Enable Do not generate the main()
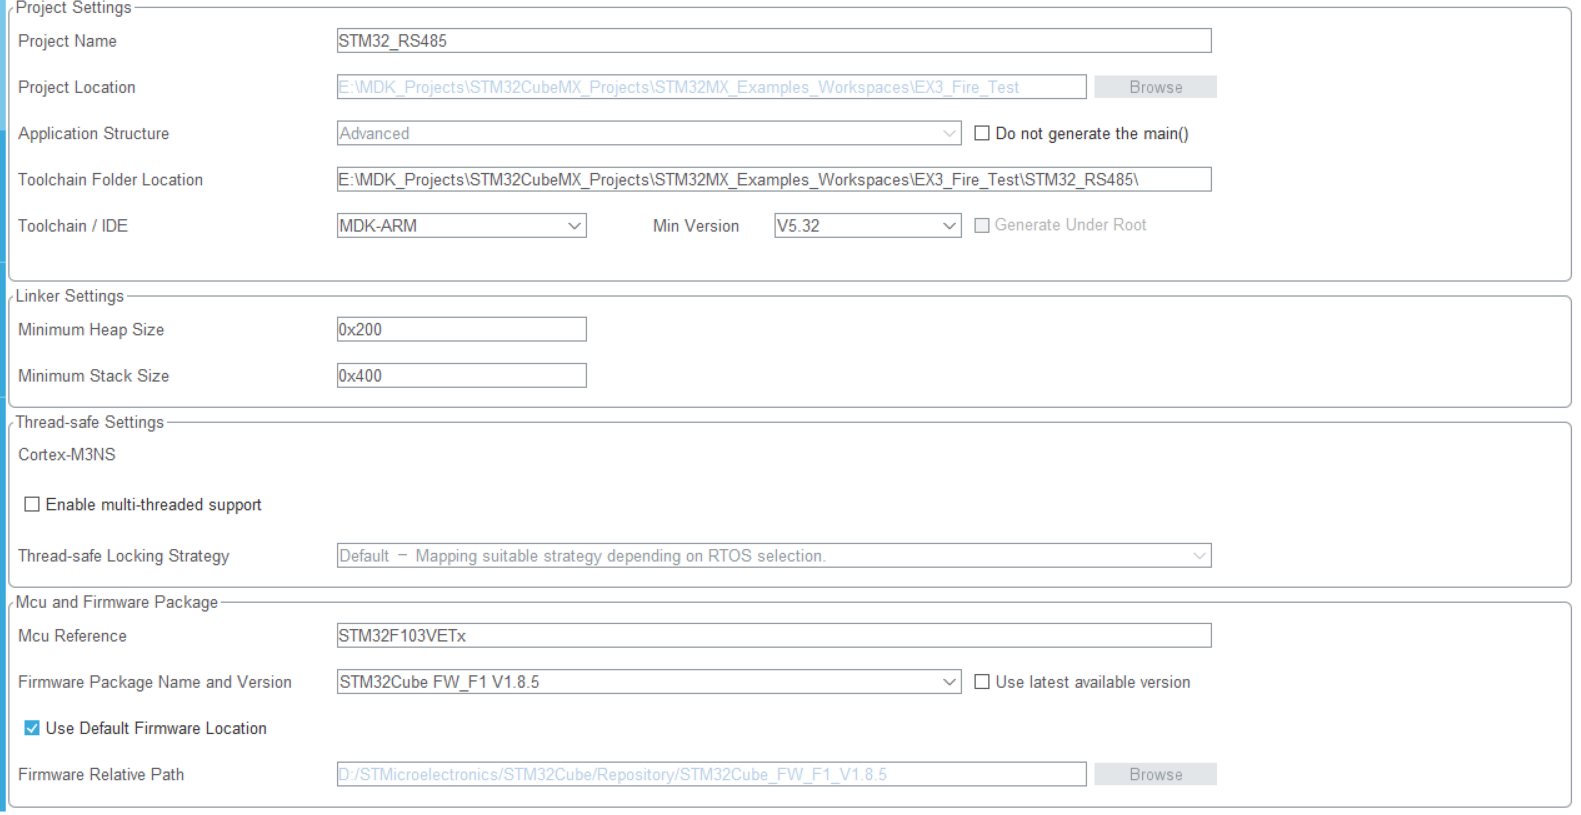1581x815 pixels. tap(982, 133)
